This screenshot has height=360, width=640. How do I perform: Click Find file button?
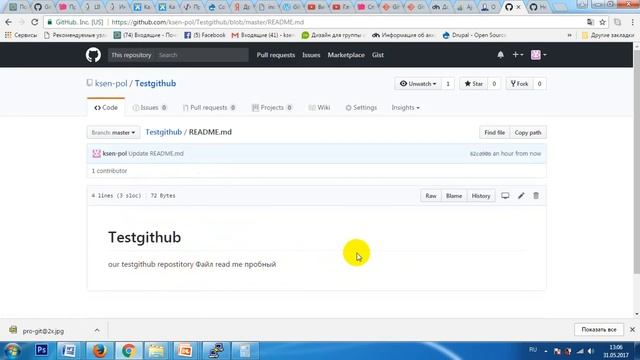[494, 133]
